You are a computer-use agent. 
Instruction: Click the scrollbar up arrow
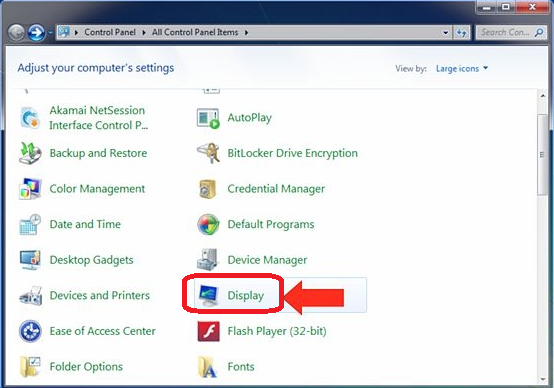click(543, 96)
